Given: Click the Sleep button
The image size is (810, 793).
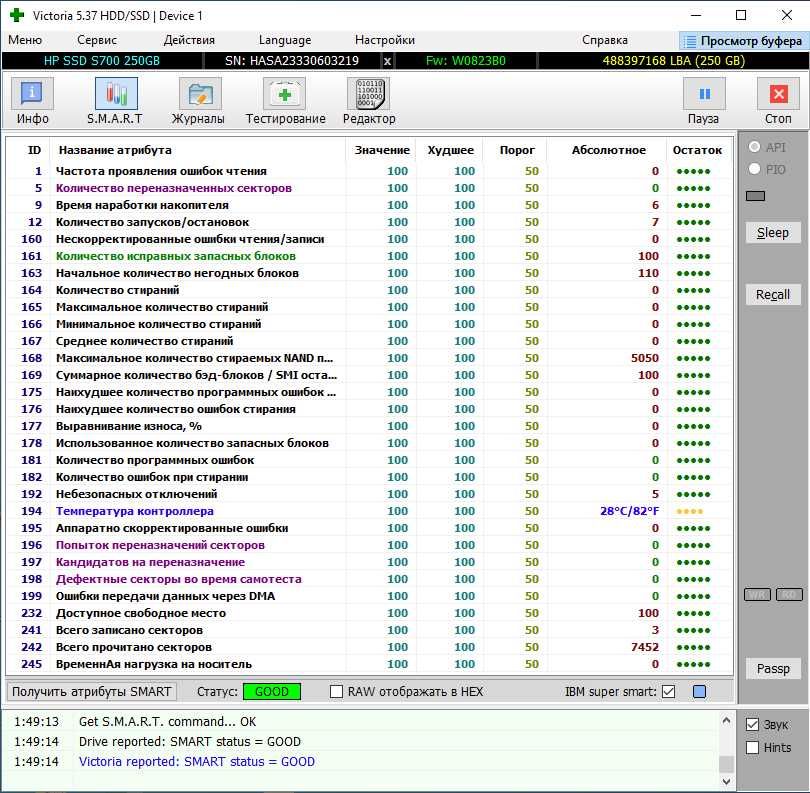Looking at the screenshot, I should point(773,233).
